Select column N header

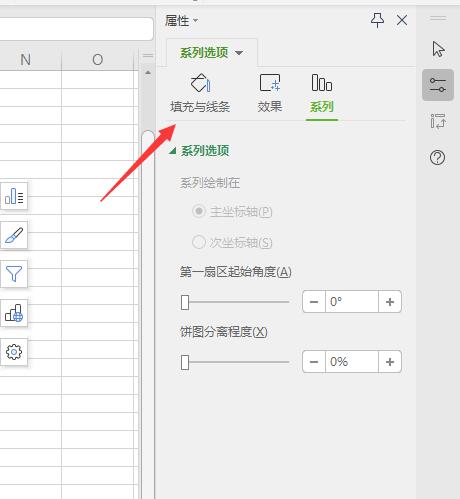click(x=25, y=60)
